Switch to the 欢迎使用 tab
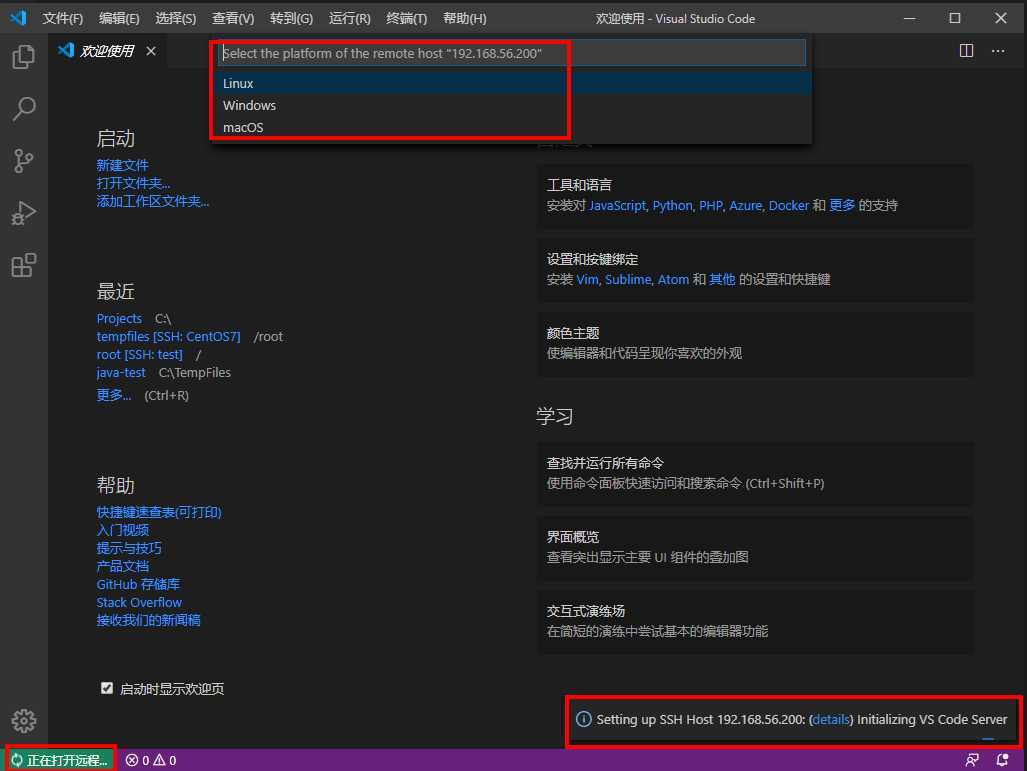Screen dimensions: 1027x771 107,51
